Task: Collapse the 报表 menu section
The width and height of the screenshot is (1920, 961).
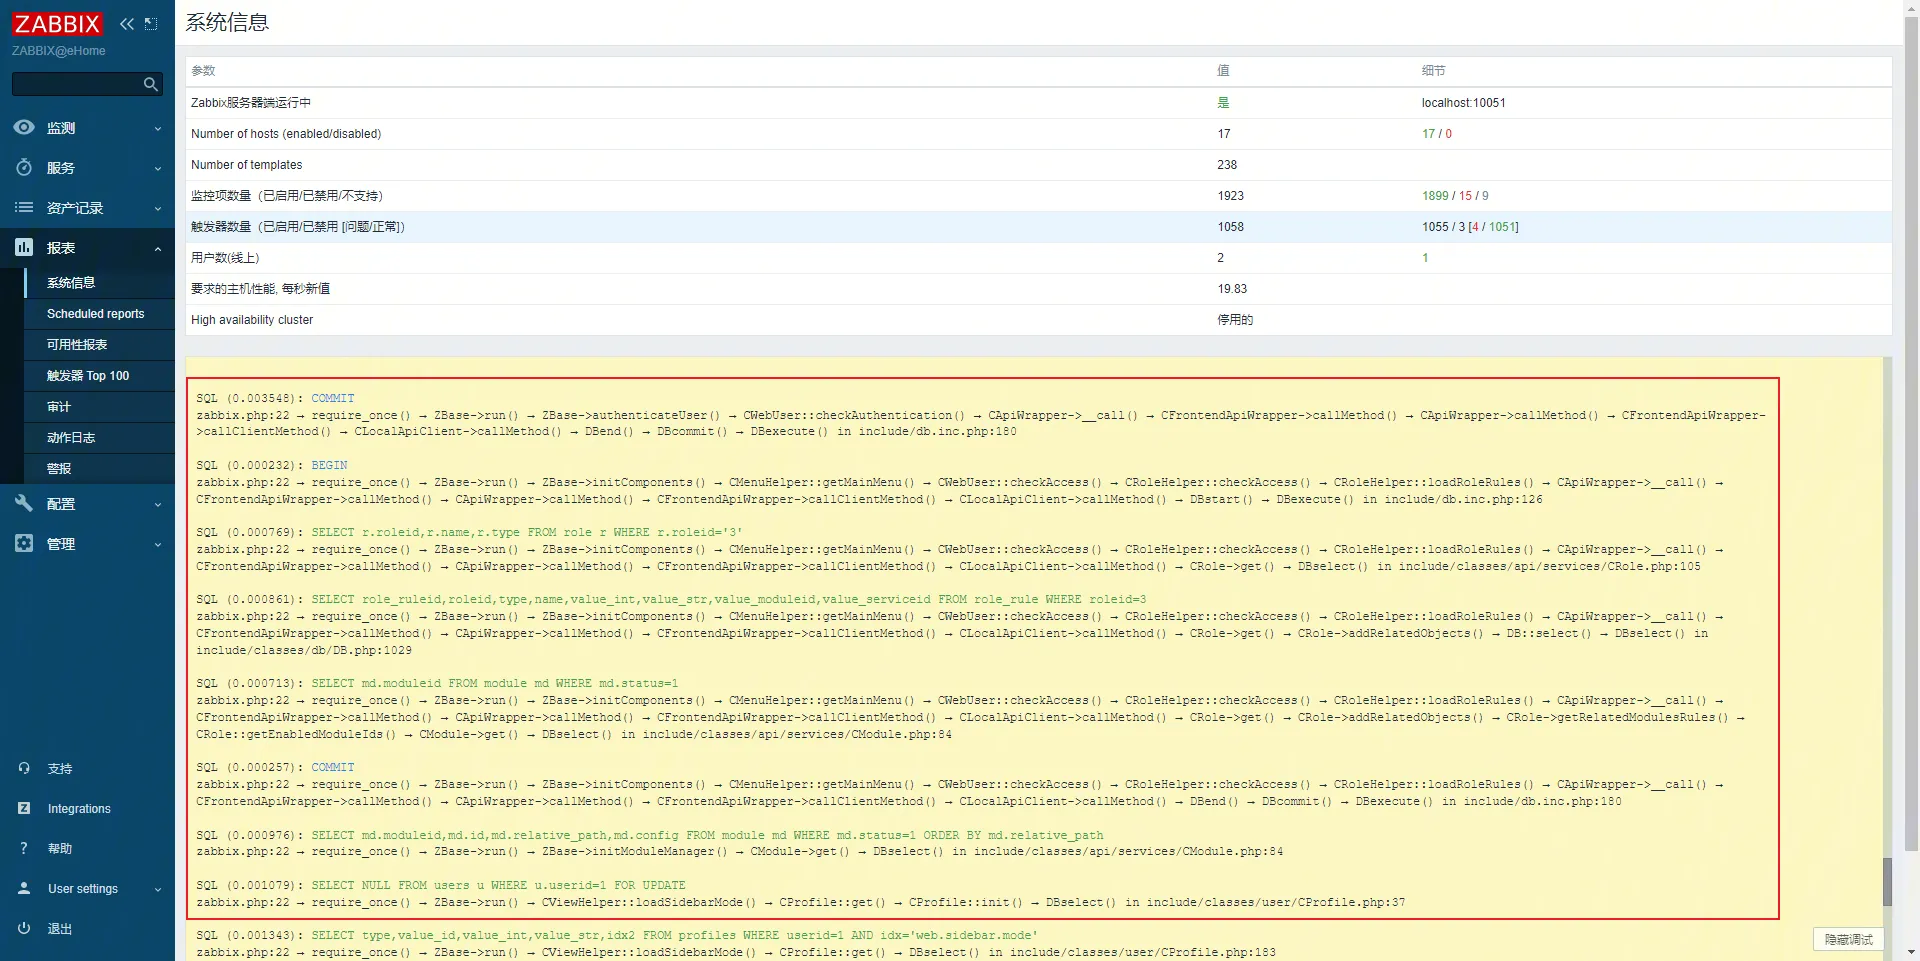Action: point(158,249)
